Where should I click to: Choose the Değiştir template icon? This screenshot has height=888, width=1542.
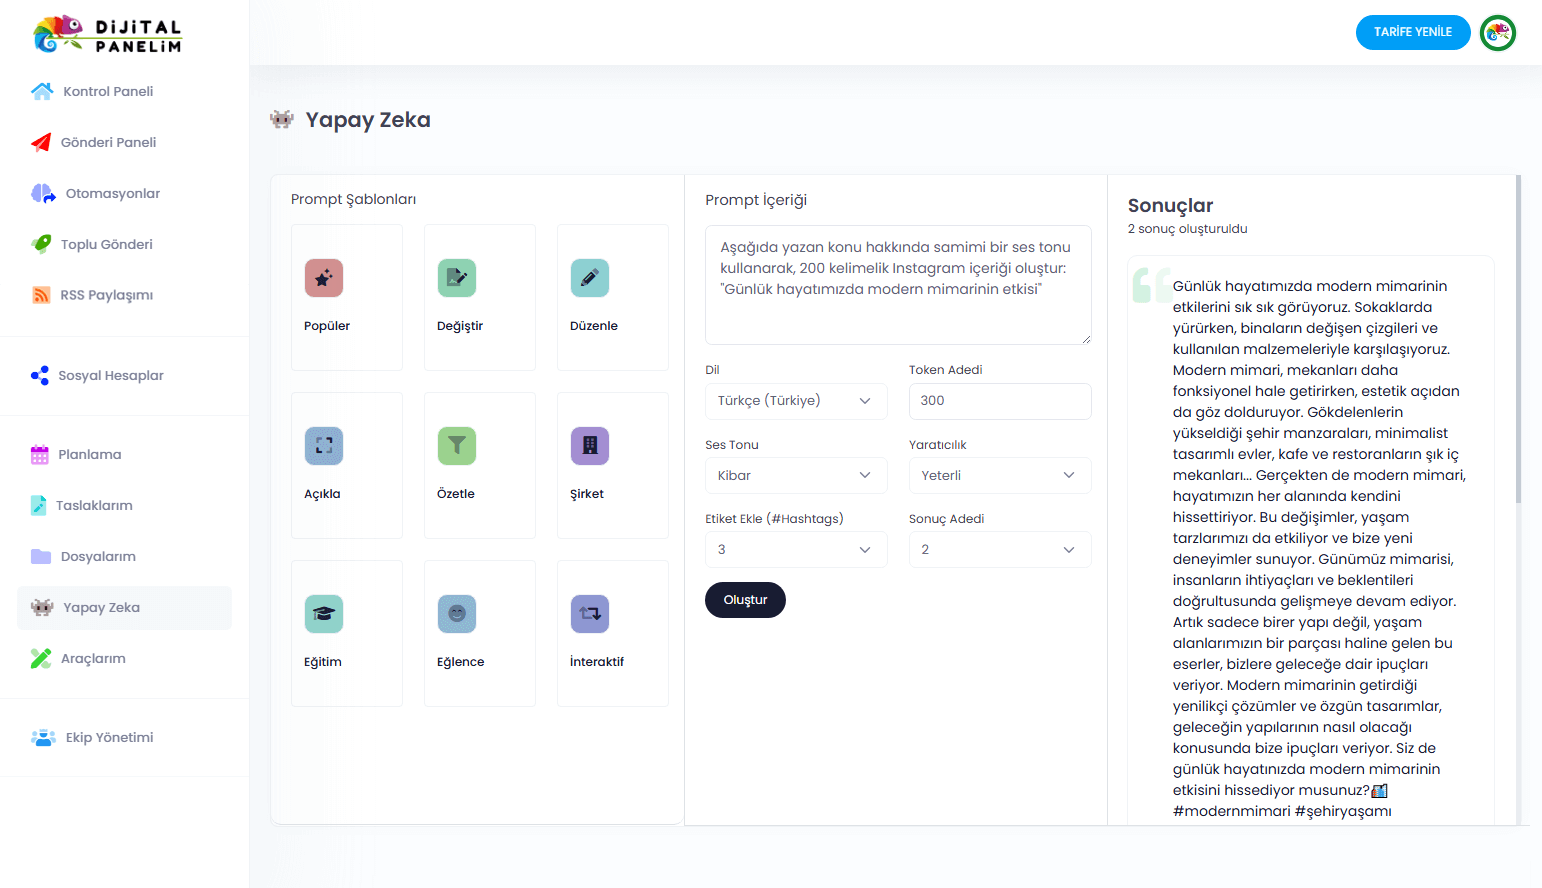pos(456,278)
